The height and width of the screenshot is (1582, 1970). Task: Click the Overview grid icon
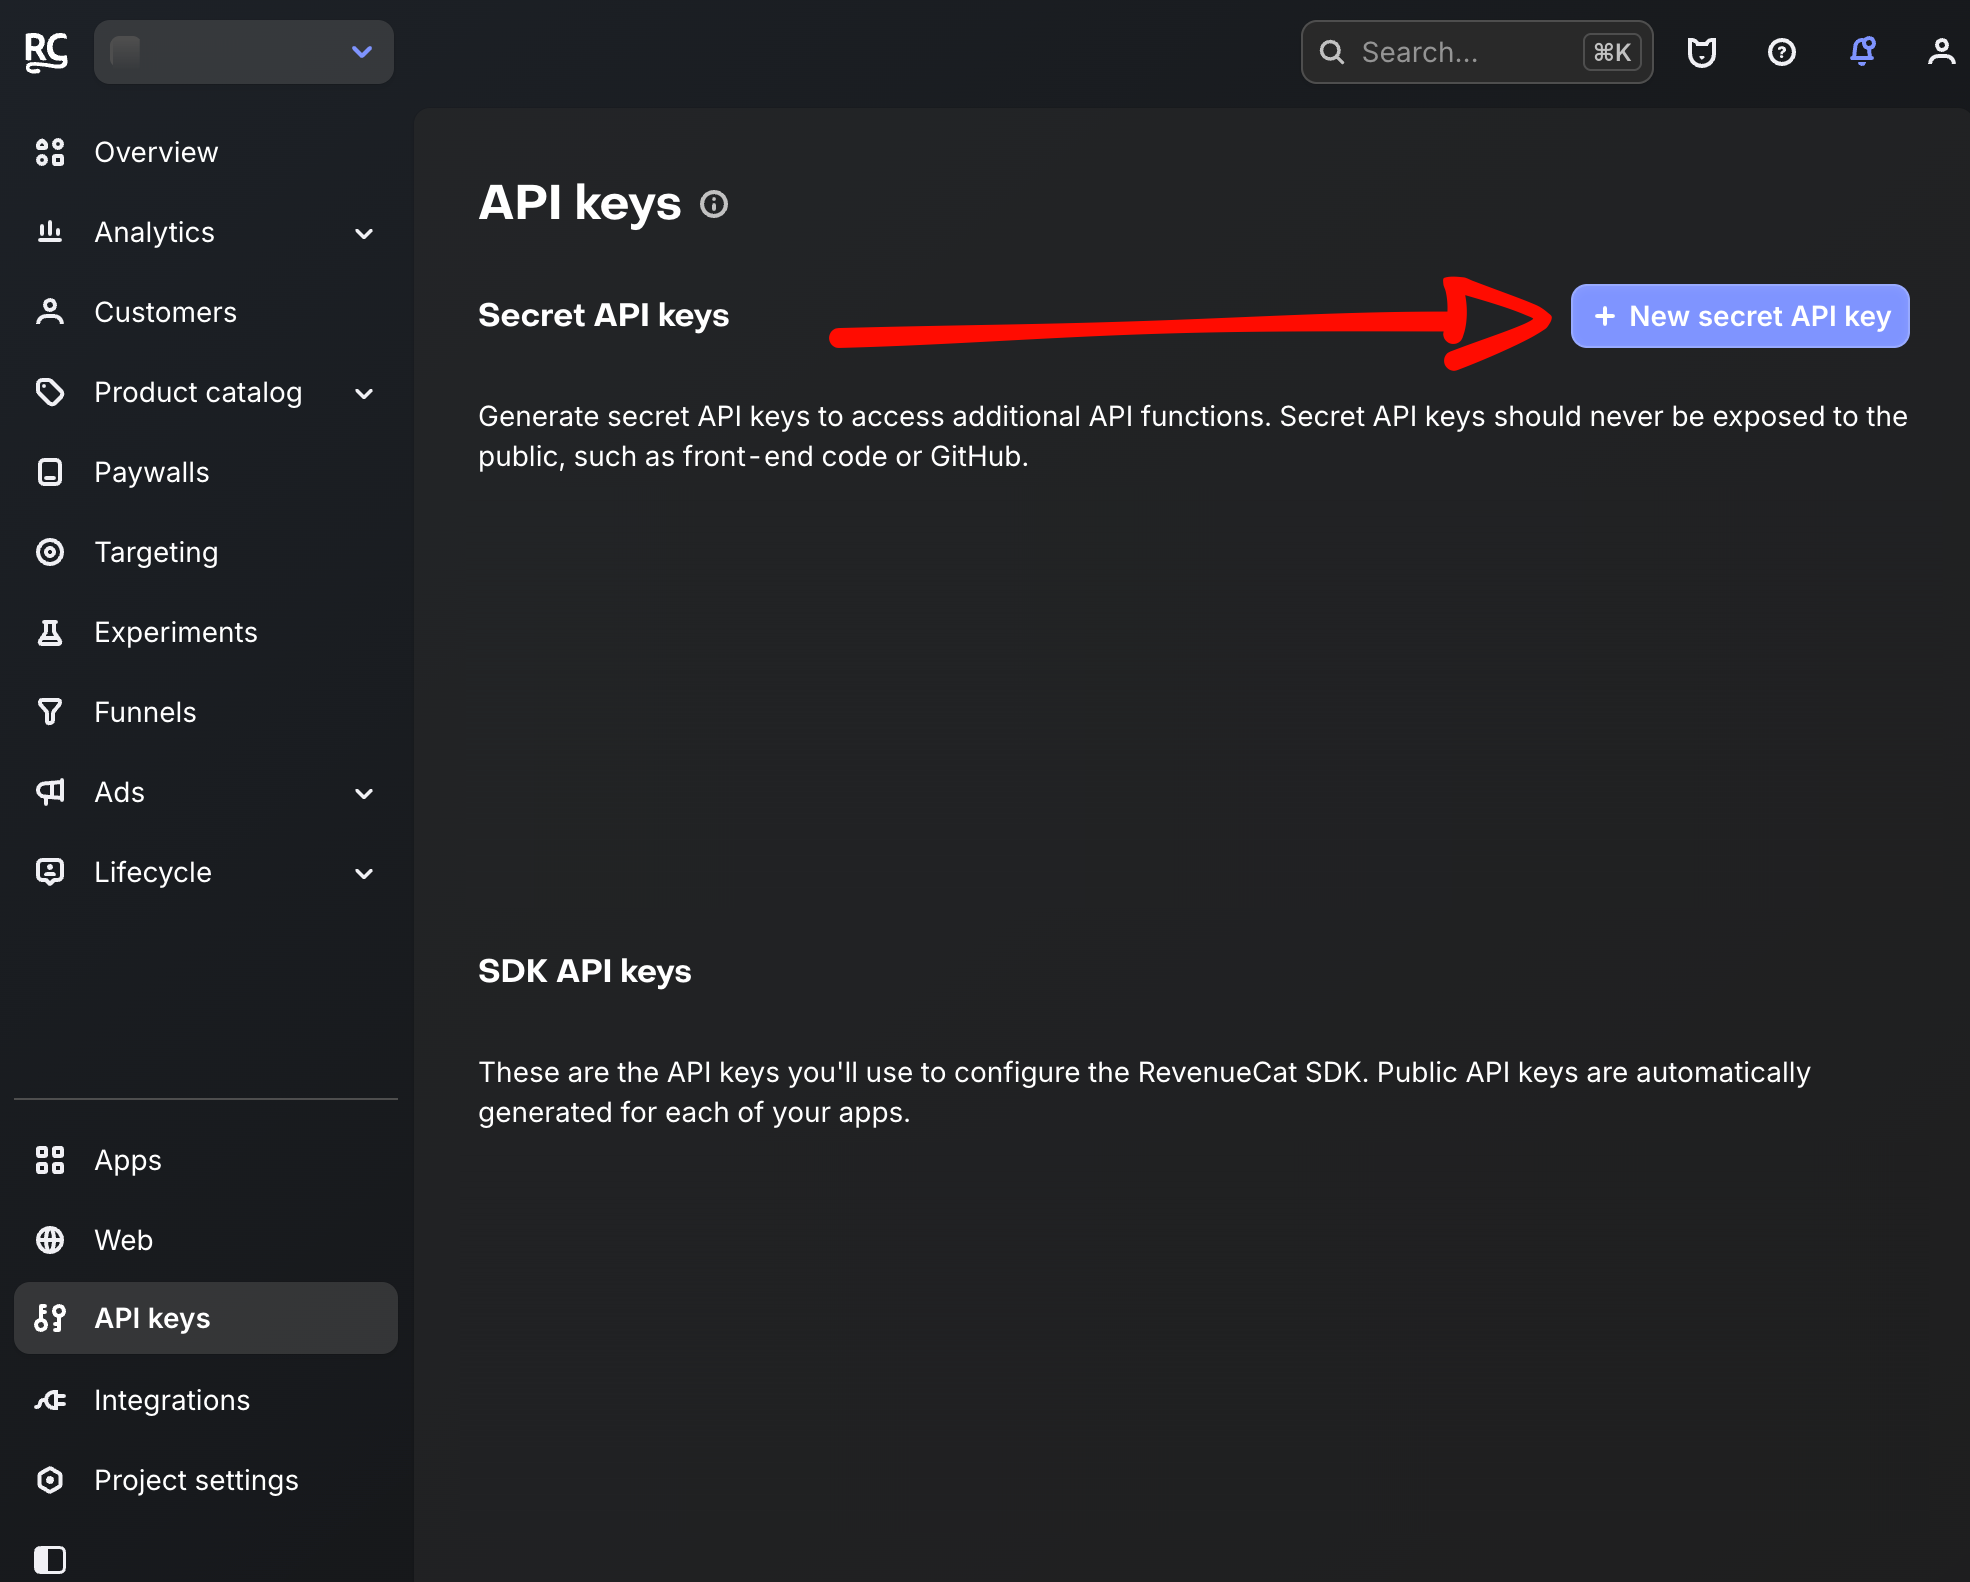coord(50,152)
